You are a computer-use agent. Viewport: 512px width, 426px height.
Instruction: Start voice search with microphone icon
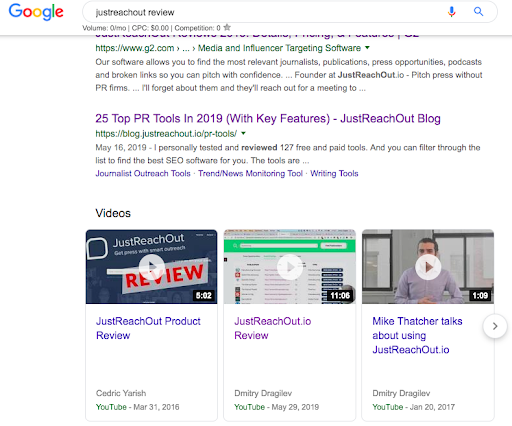(451, 12)
